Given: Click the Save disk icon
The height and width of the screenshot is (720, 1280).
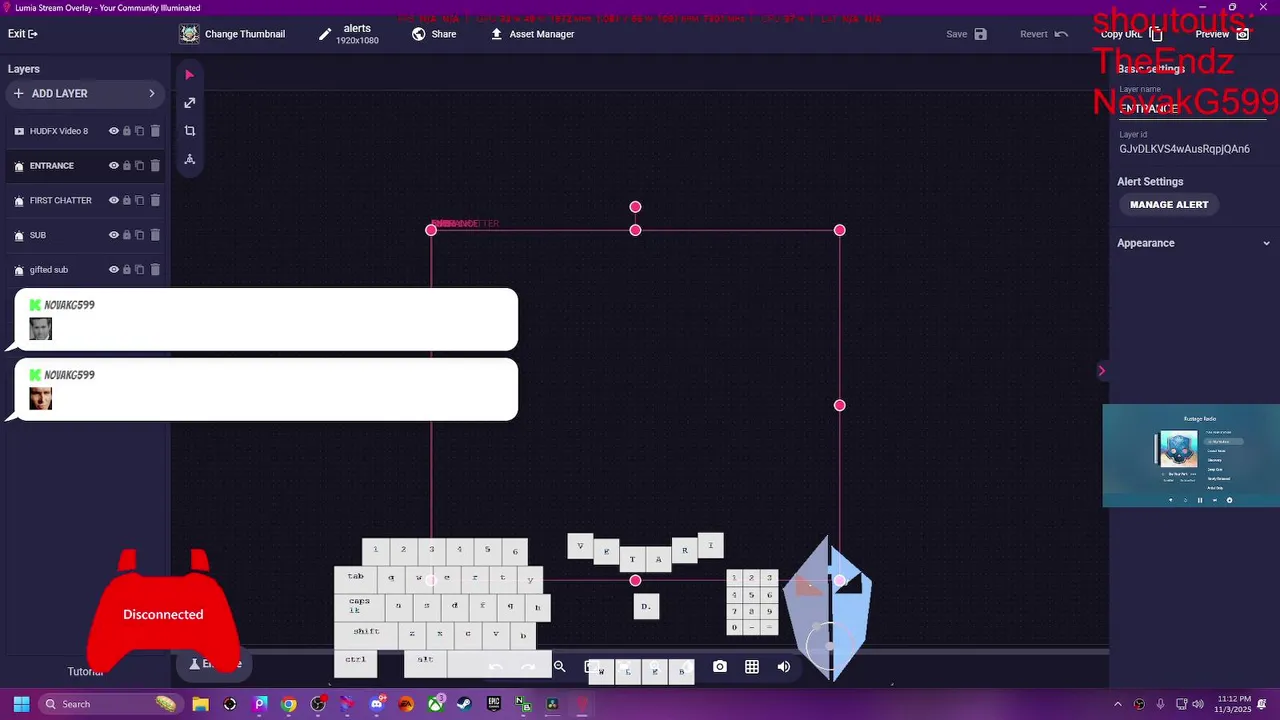Looking at the screenshot, I should 981,34.
